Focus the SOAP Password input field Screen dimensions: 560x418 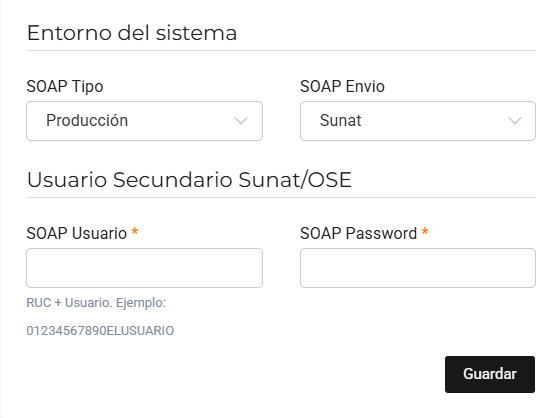(x=418, y=268)
